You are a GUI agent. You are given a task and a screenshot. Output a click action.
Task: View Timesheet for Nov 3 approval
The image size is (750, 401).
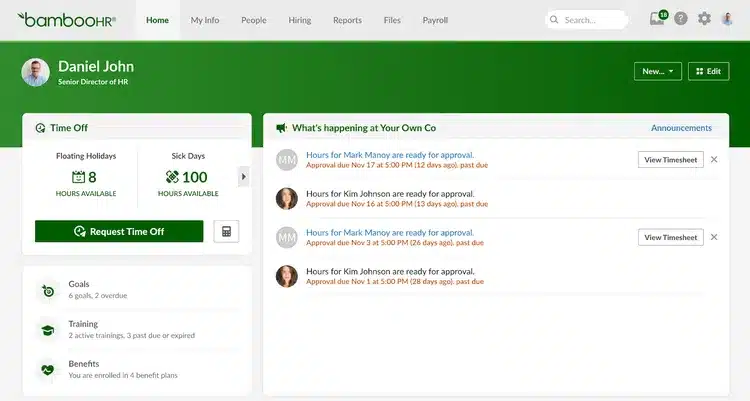pyautogui.click(x=671, y=237)
